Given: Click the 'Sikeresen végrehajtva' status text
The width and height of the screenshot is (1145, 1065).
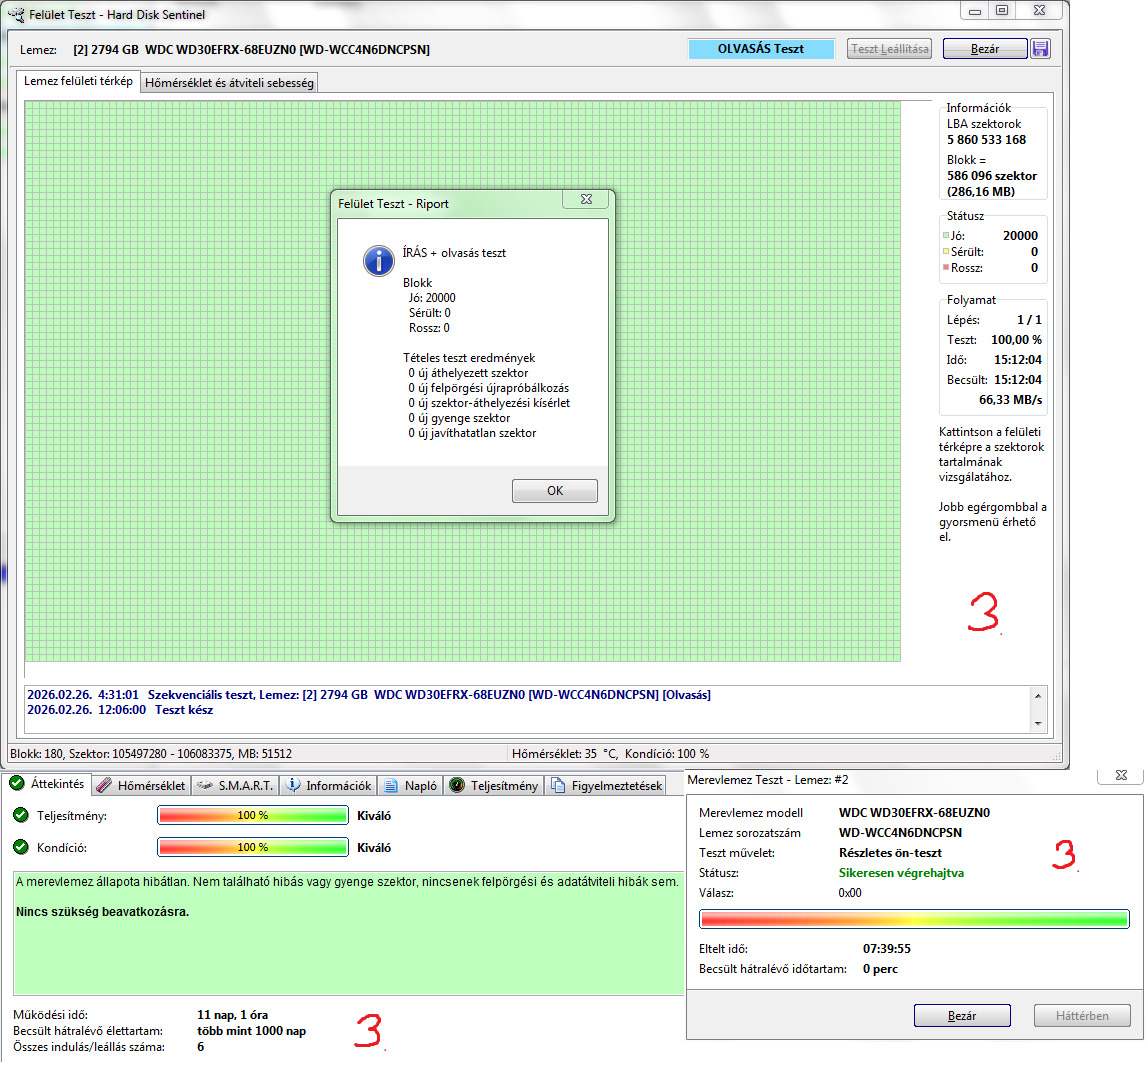Looking at the screenshot, I should click(901, 873).
